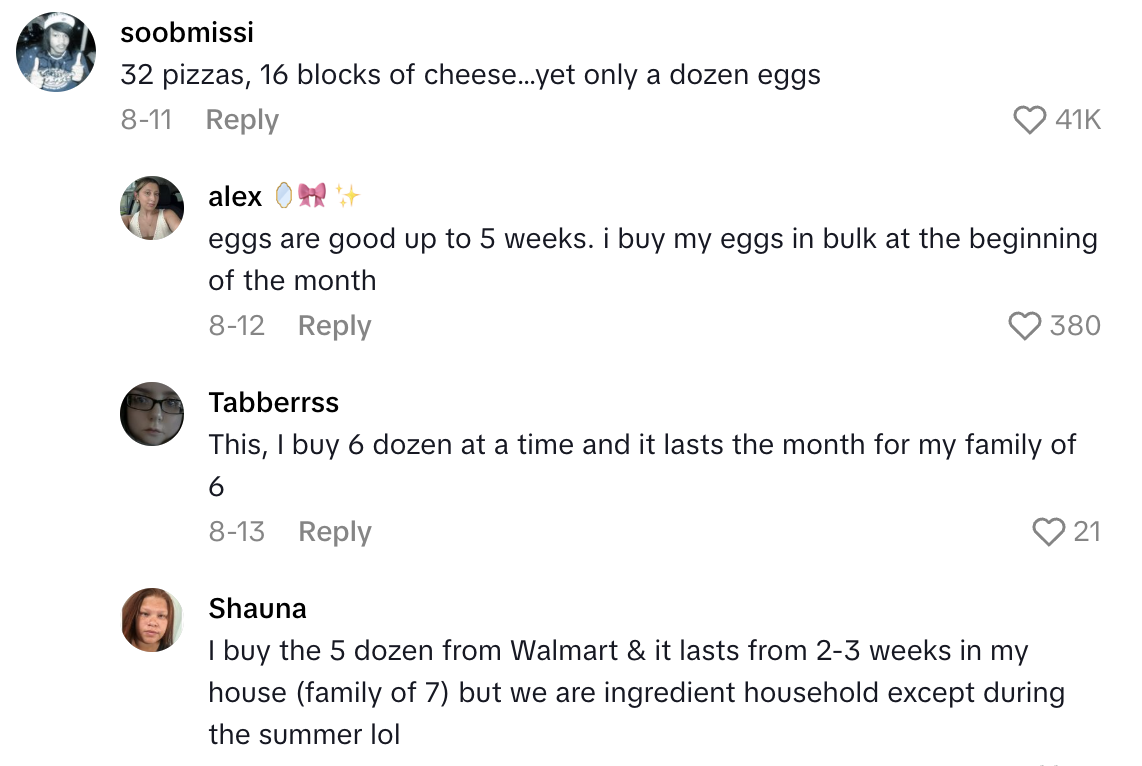Tap the heart icon on alex's reply

[1023, 325]
